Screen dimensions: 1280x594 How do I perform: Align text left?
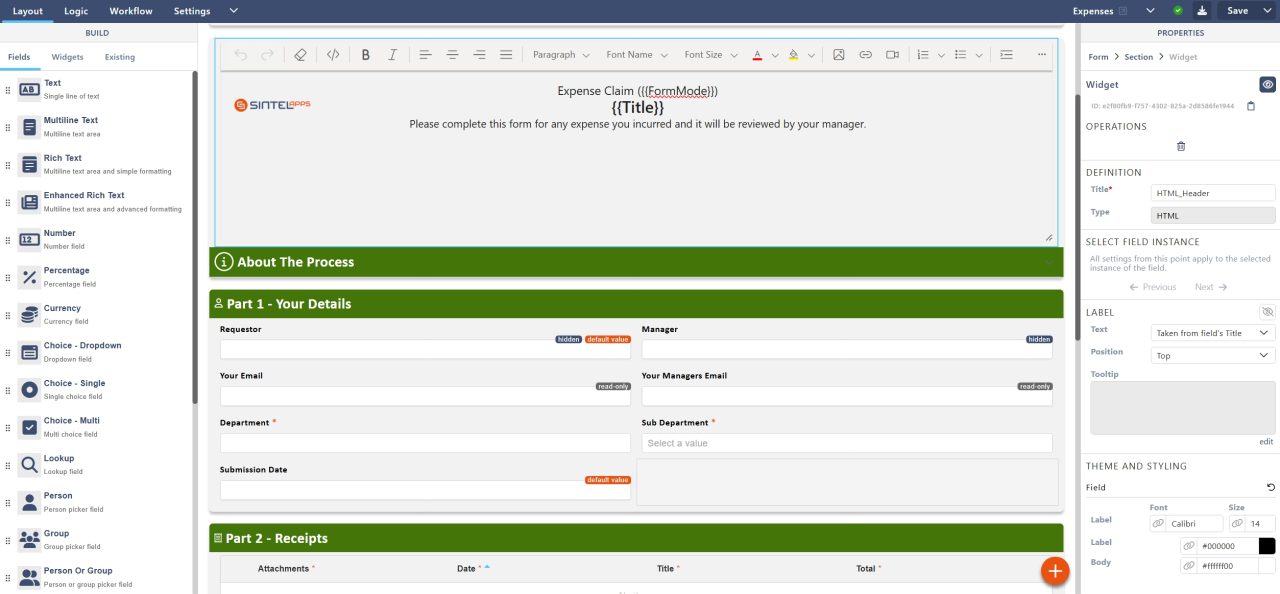(x=425, y=55)
